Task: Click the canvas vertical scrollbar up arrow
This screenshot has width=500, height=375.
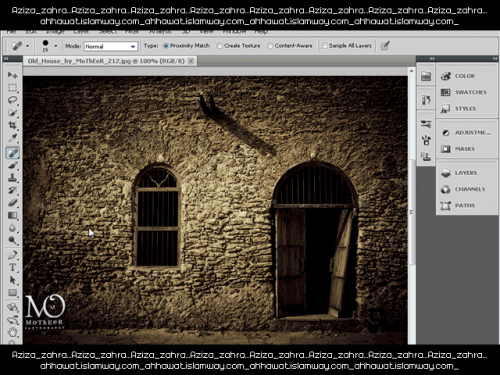Action: pos(411,71)
